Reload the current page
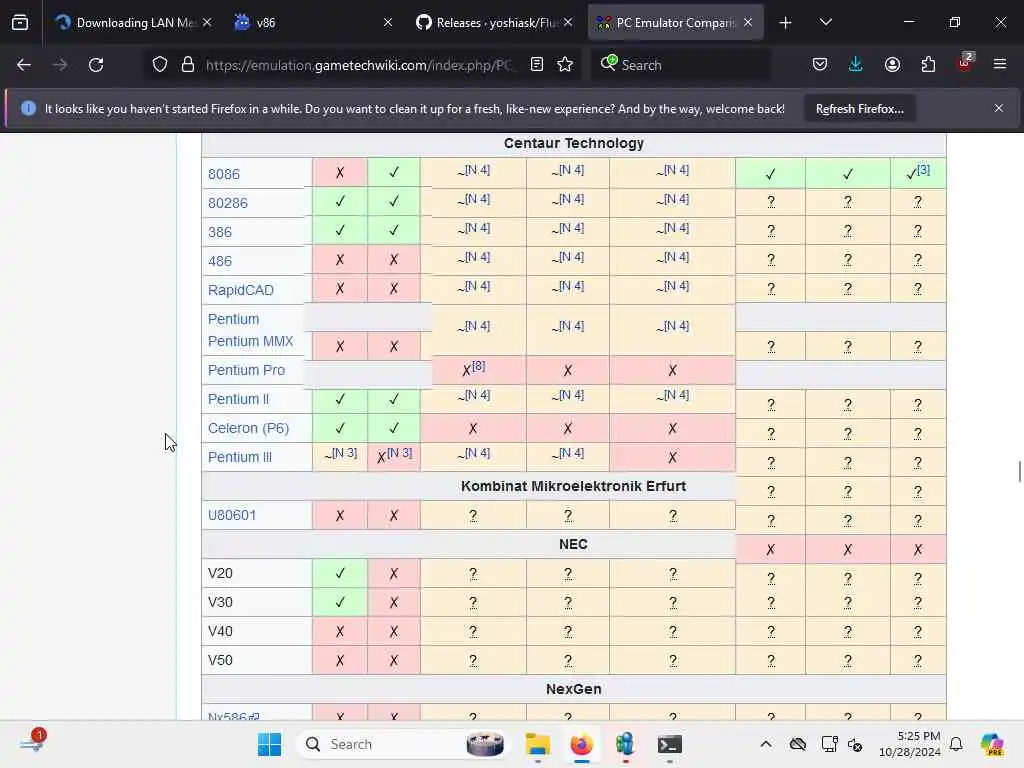 tap(96, 65)
